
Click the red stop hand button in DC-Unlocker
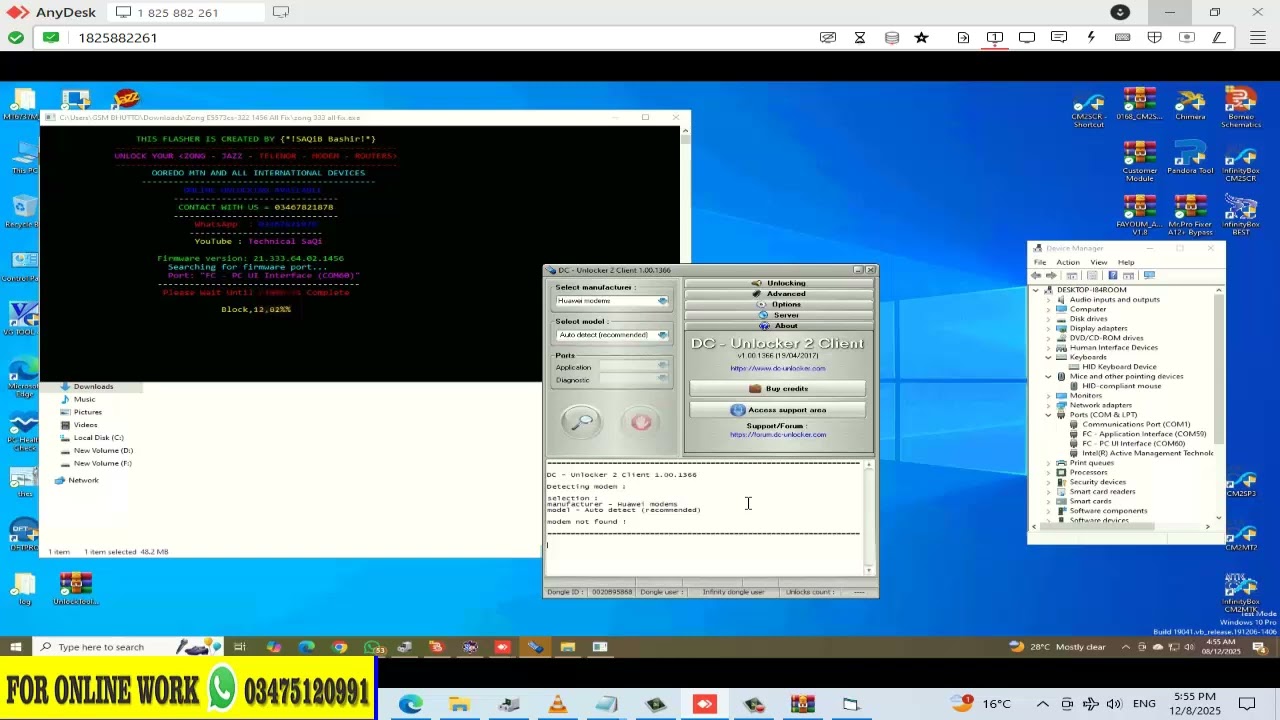[641, 422]
